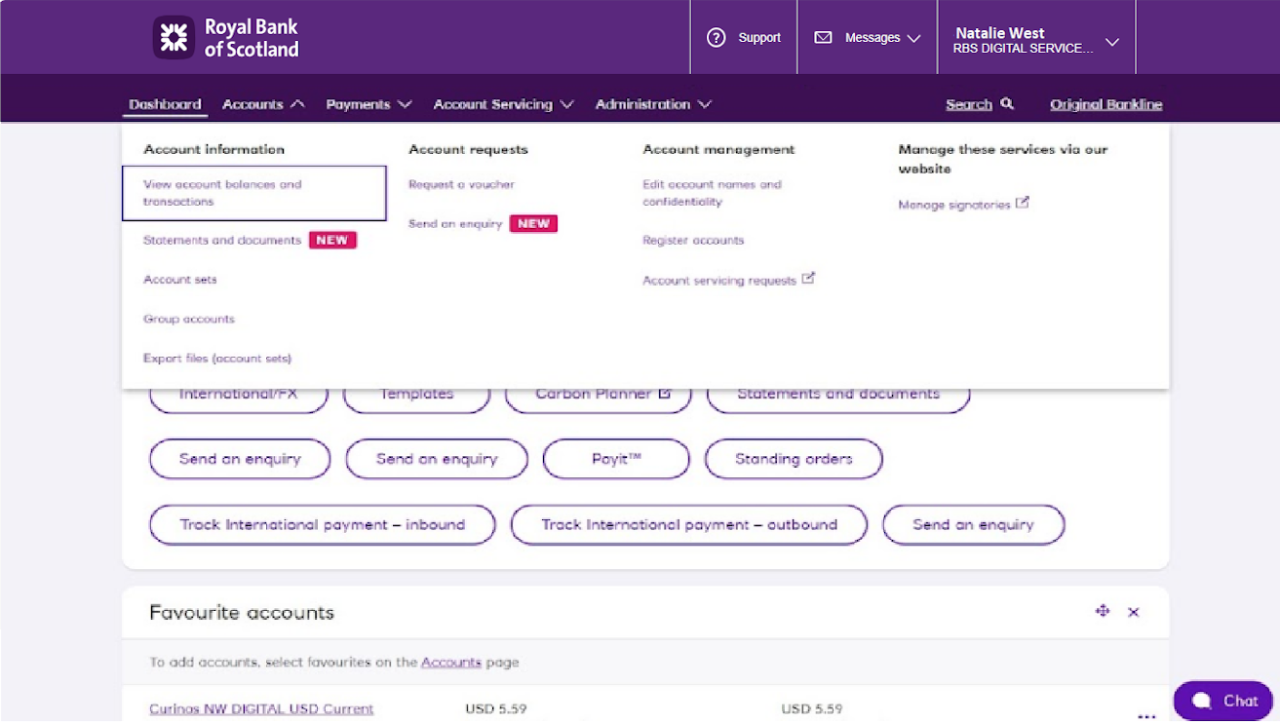Open Support via the question mark icon
The image size is (1280, 723).
click(x=717, y=37)
